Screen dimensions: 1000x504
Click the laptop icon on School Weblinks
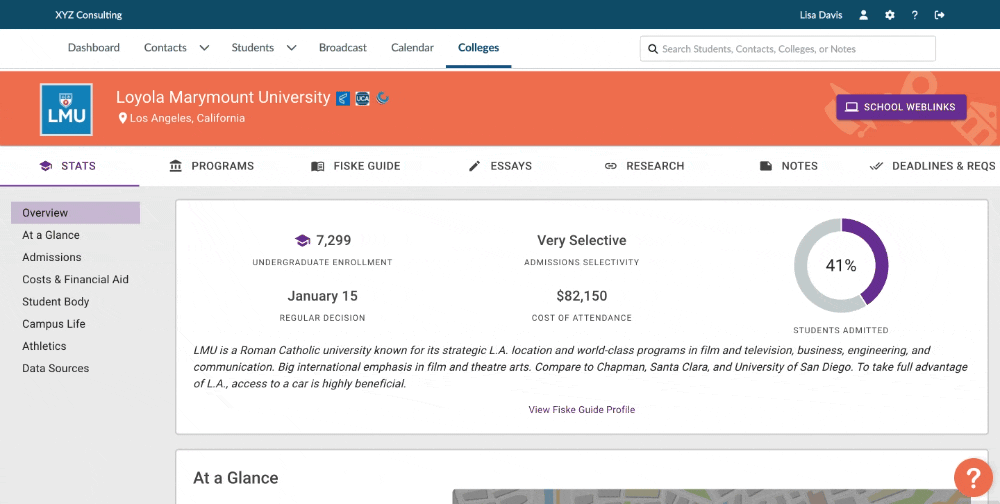[x=851, y=107]
